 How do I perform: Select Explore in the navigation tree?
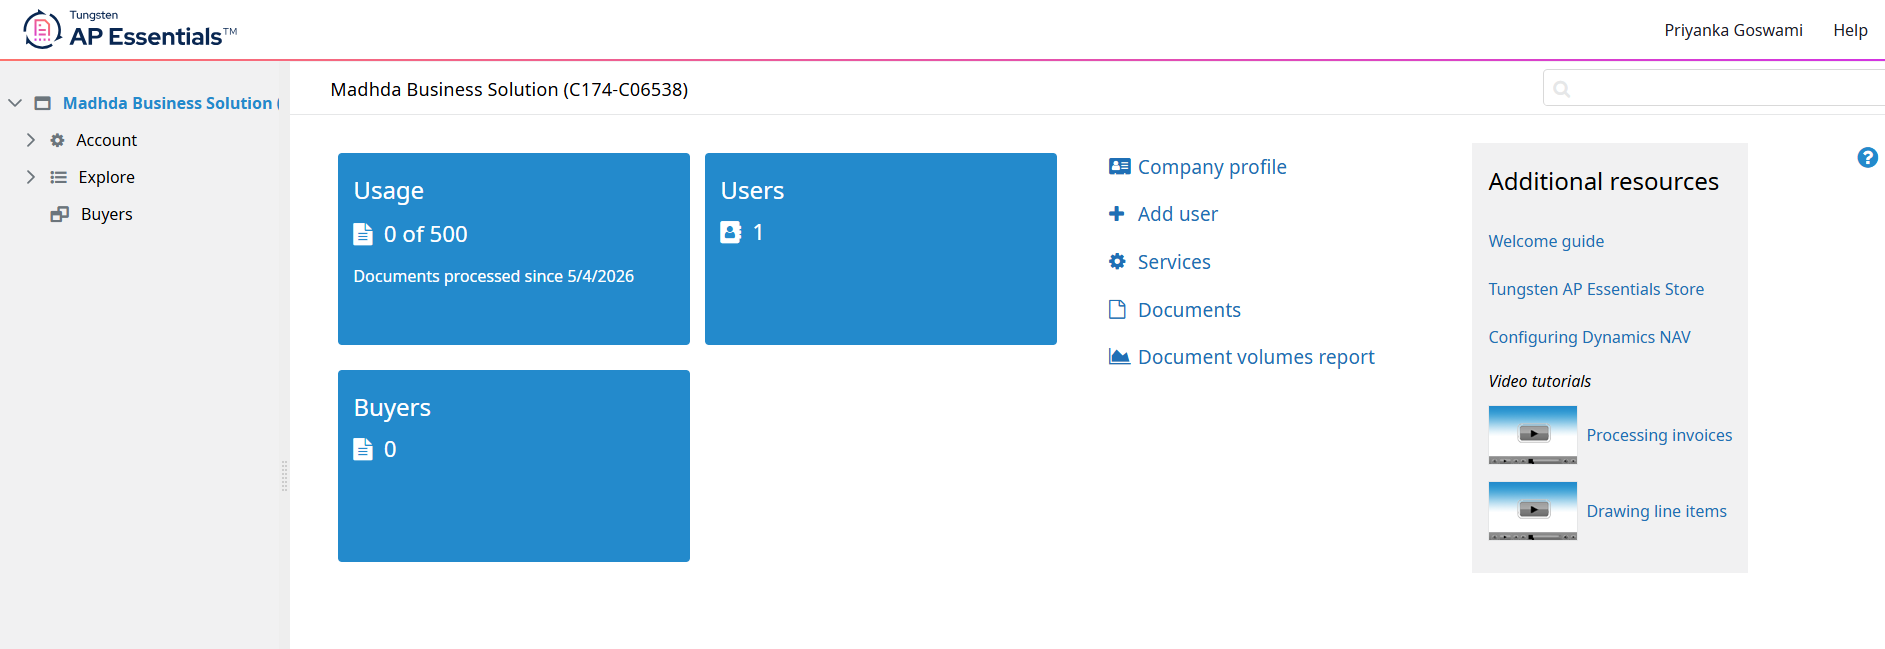(x=107, y=177)
